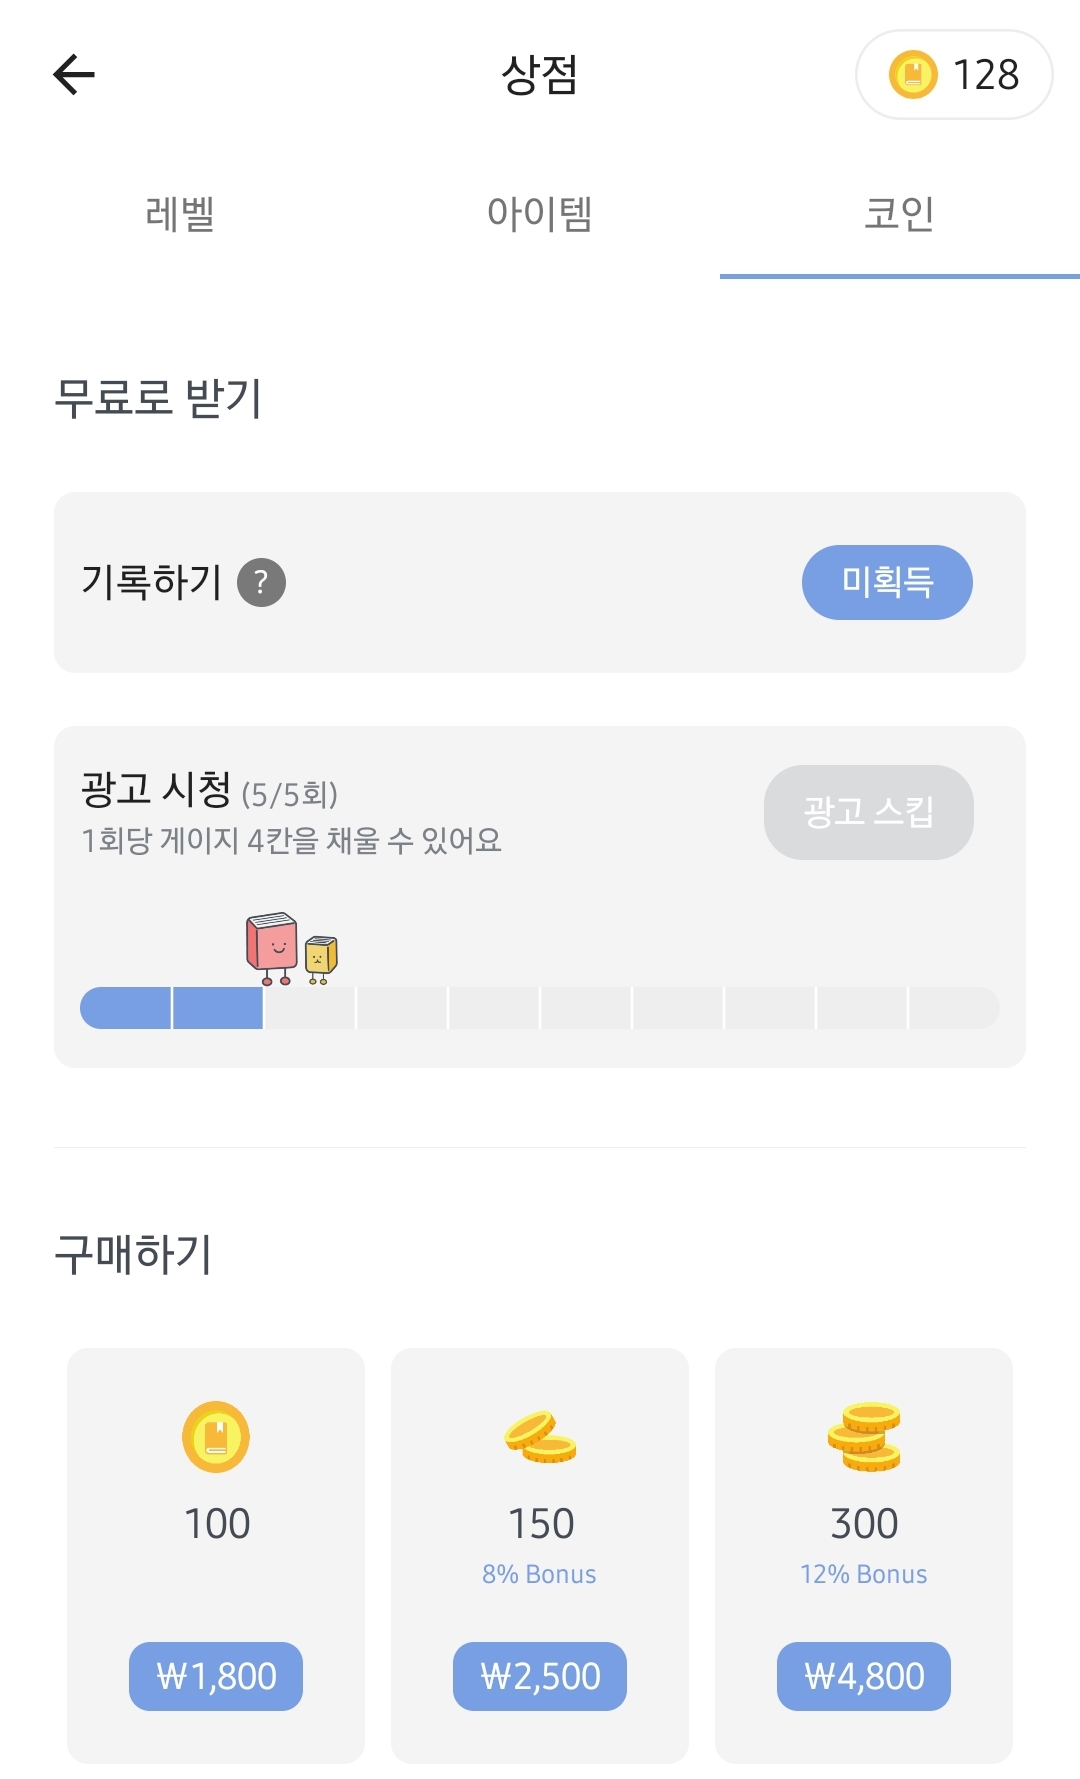Tap the 128 coin balance pill

pyautogui.click(x=954, y=75)
